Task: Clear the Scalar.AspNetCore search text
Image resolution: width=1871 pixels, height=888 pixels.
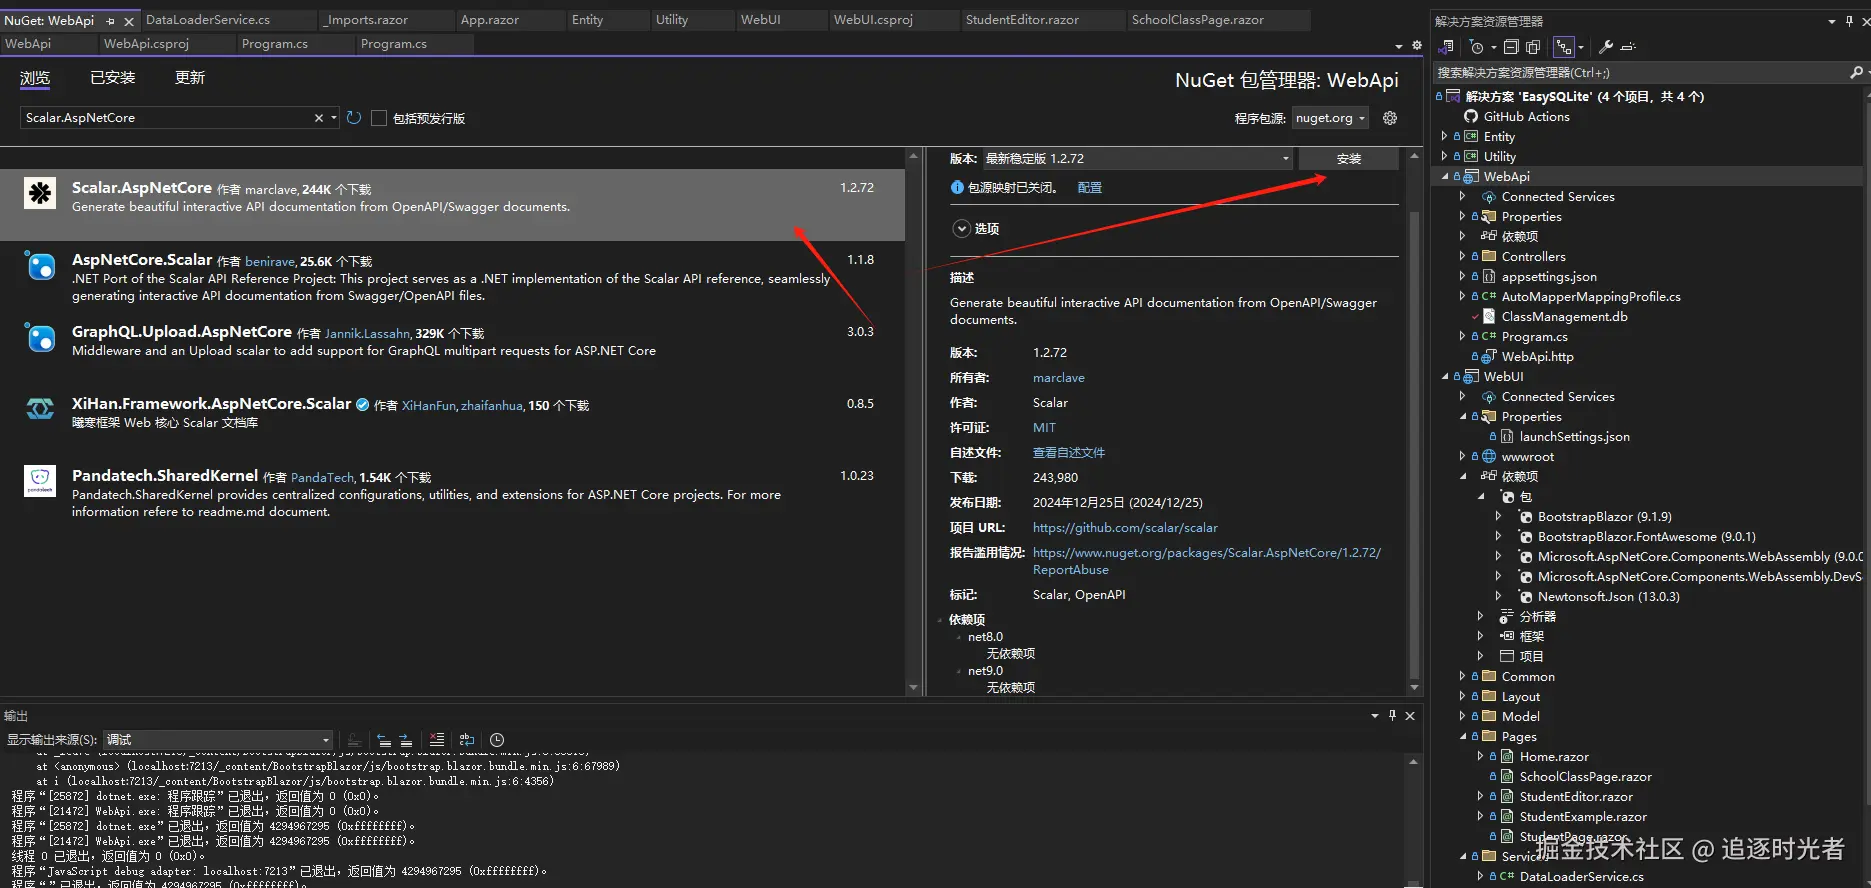Action: (x=319, y=118)
